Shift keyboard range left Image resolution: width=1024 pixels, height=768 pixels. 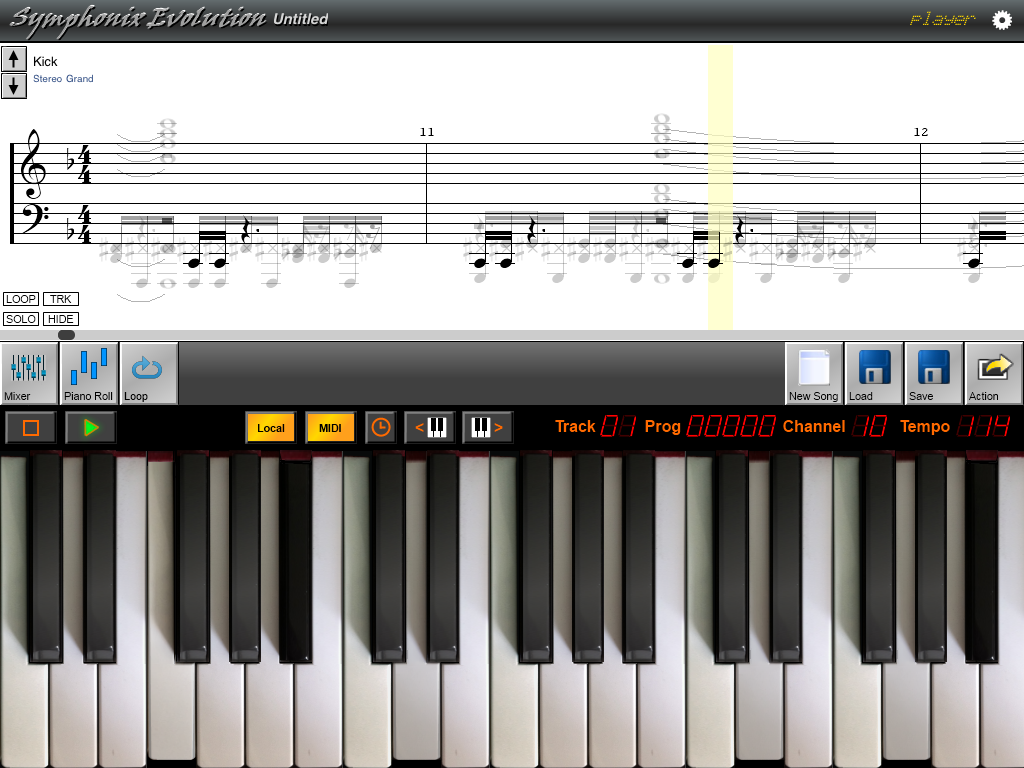click(x=430, y=428)
